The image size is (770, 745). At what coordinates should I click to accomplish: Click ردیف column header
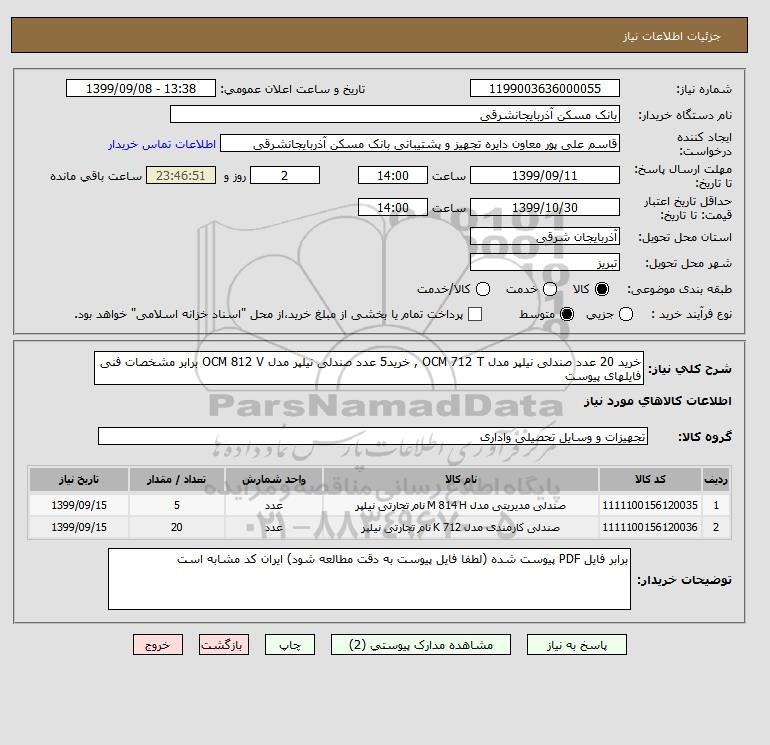(x=716, y=479)
